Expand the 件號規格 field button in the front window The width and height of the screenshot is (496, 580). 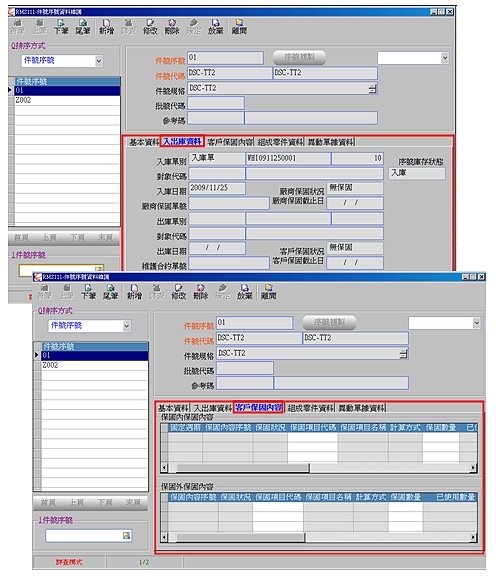[x=403, y=354]
